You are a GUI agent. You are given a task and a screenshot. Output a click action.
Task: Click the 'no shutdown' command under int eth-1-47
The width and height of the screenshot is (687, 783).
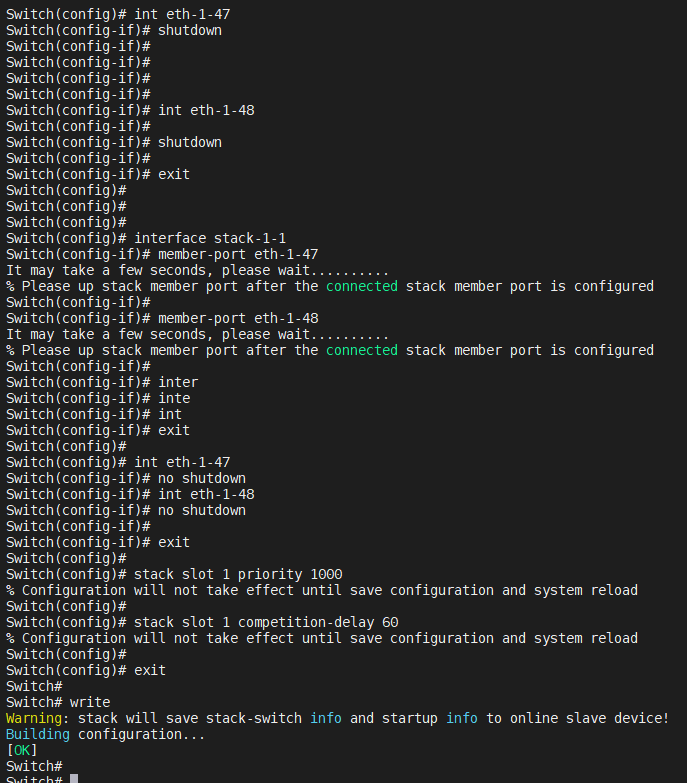coord(202,478)
